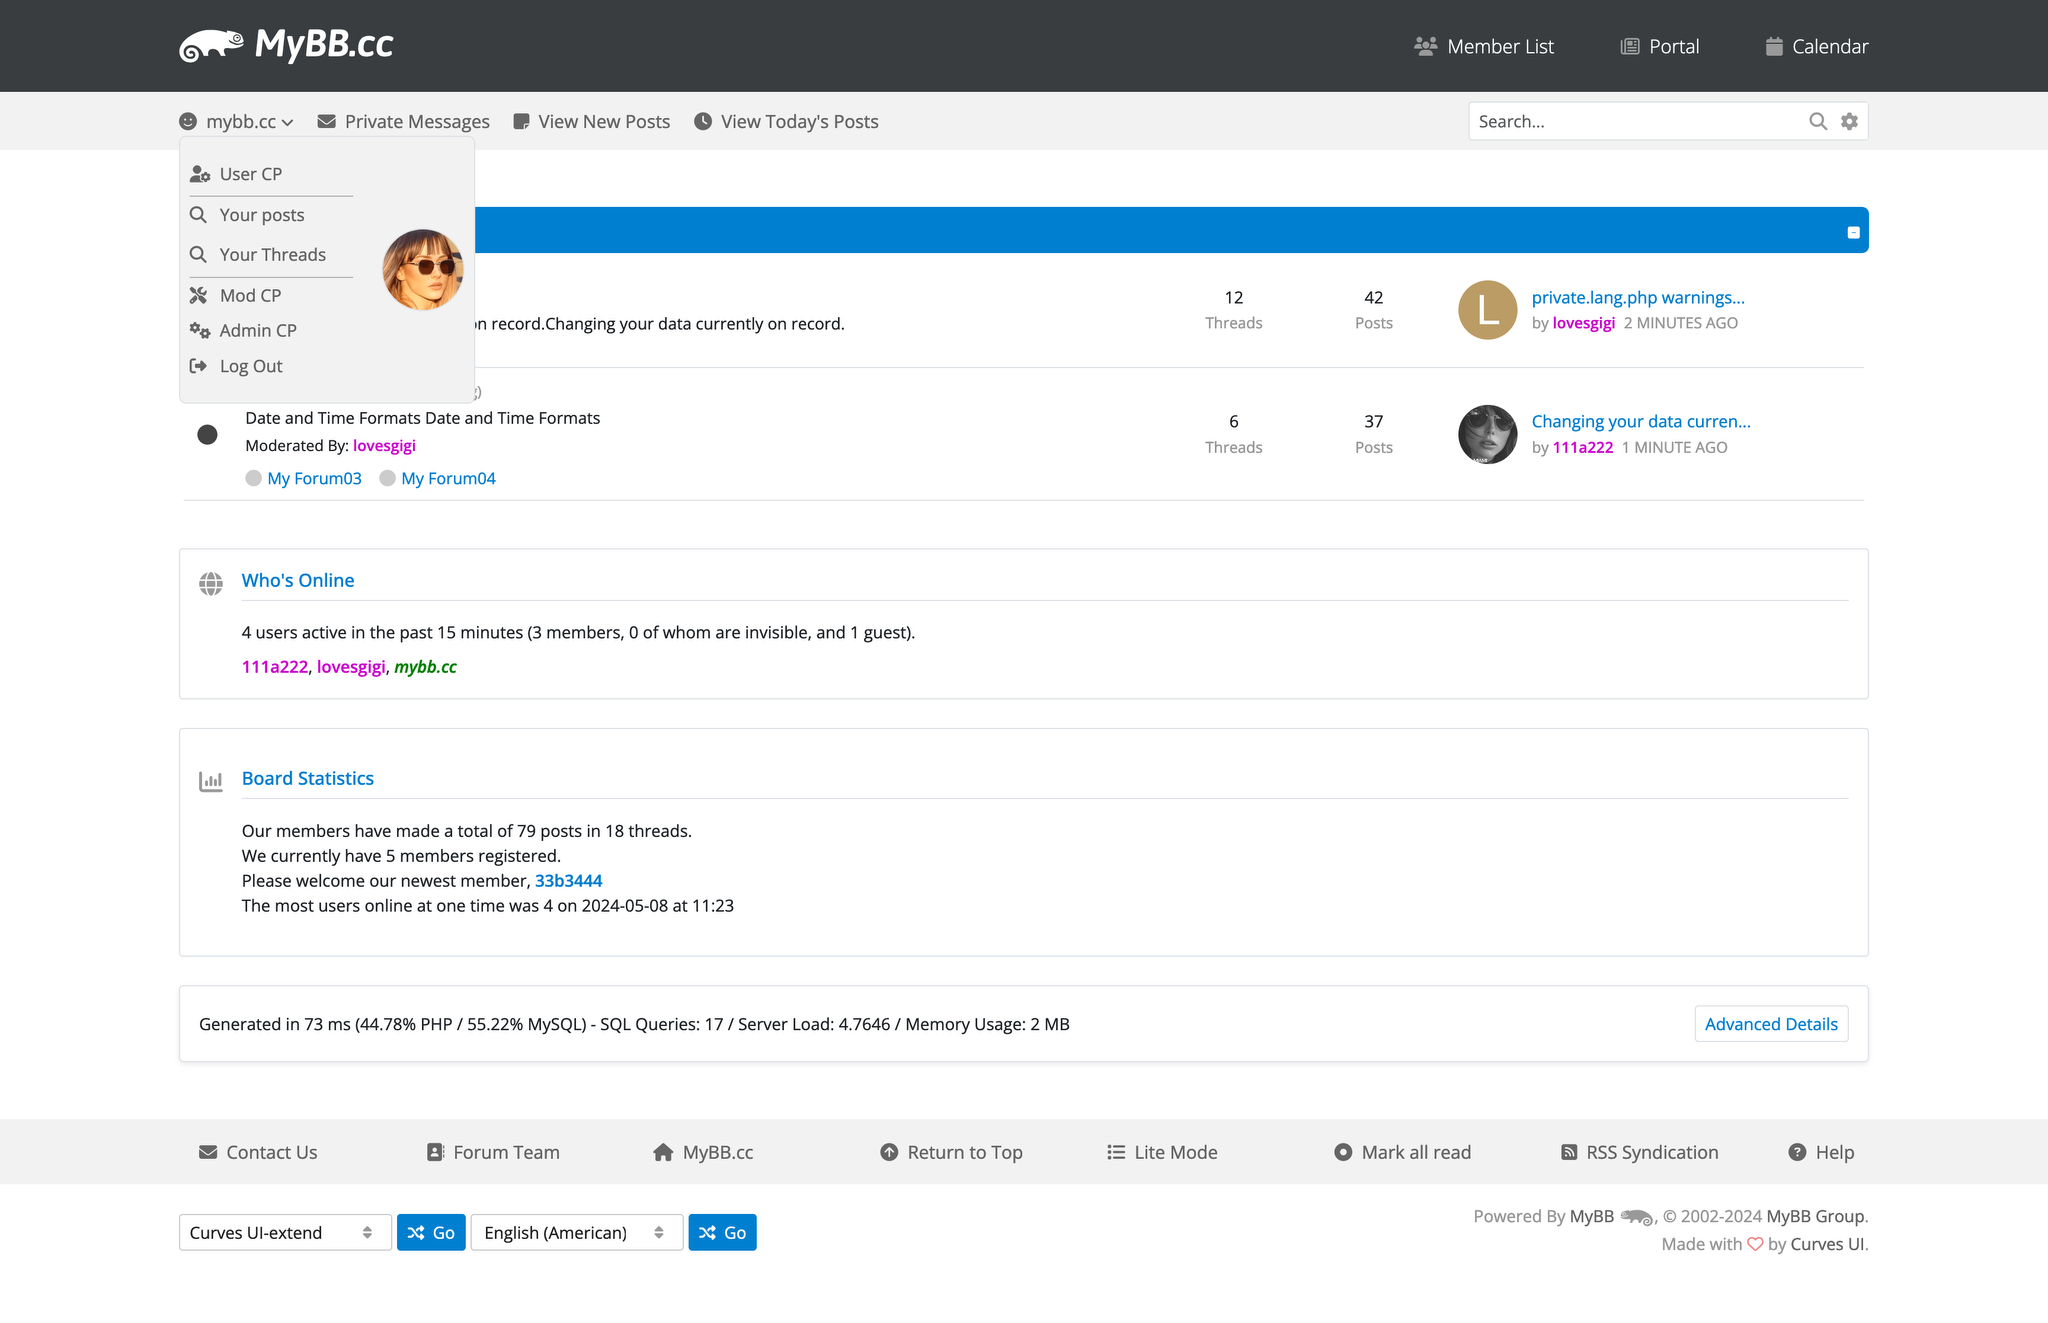The image size is (2048, 1323).
Task: Click the Private Messages icon
Action: tap(325, 121)
